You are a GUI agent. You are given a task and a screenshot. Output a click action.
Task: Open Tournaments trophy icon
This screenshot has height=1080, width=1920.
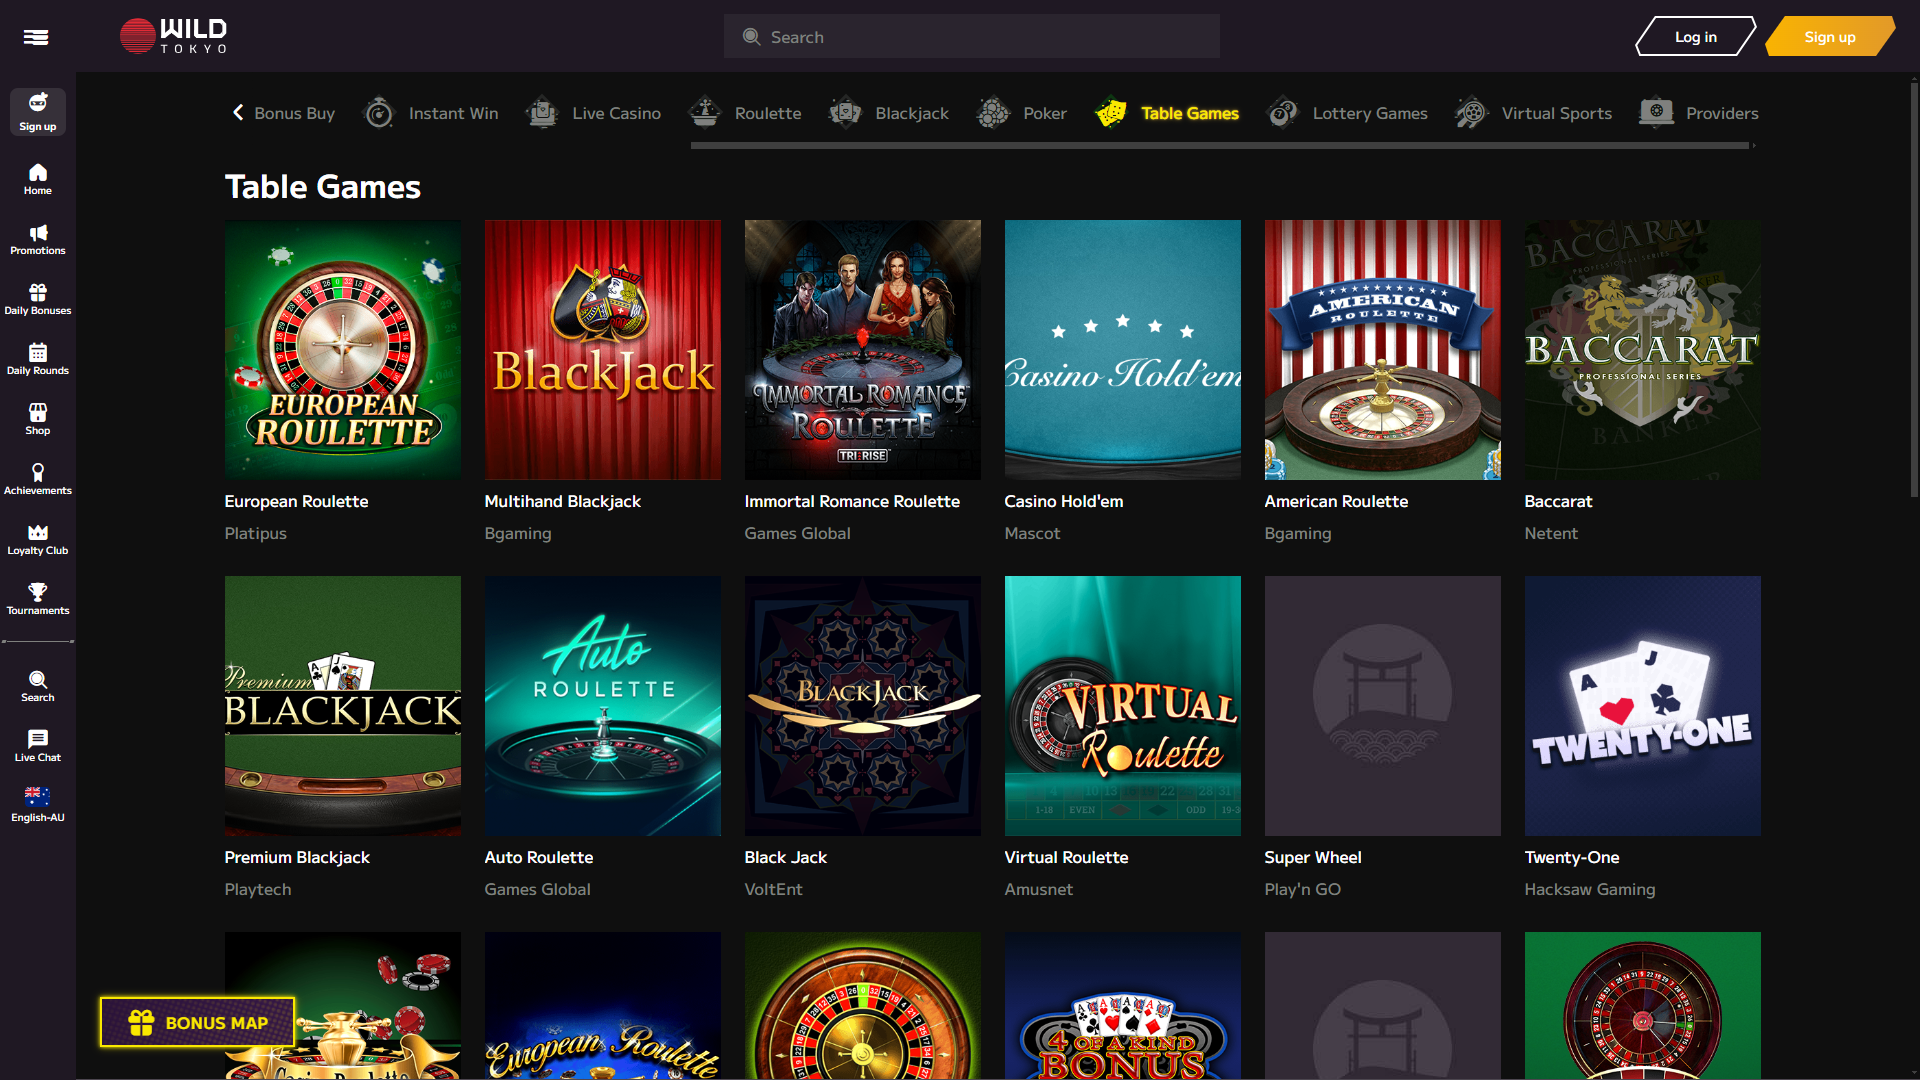pos(38,592)
